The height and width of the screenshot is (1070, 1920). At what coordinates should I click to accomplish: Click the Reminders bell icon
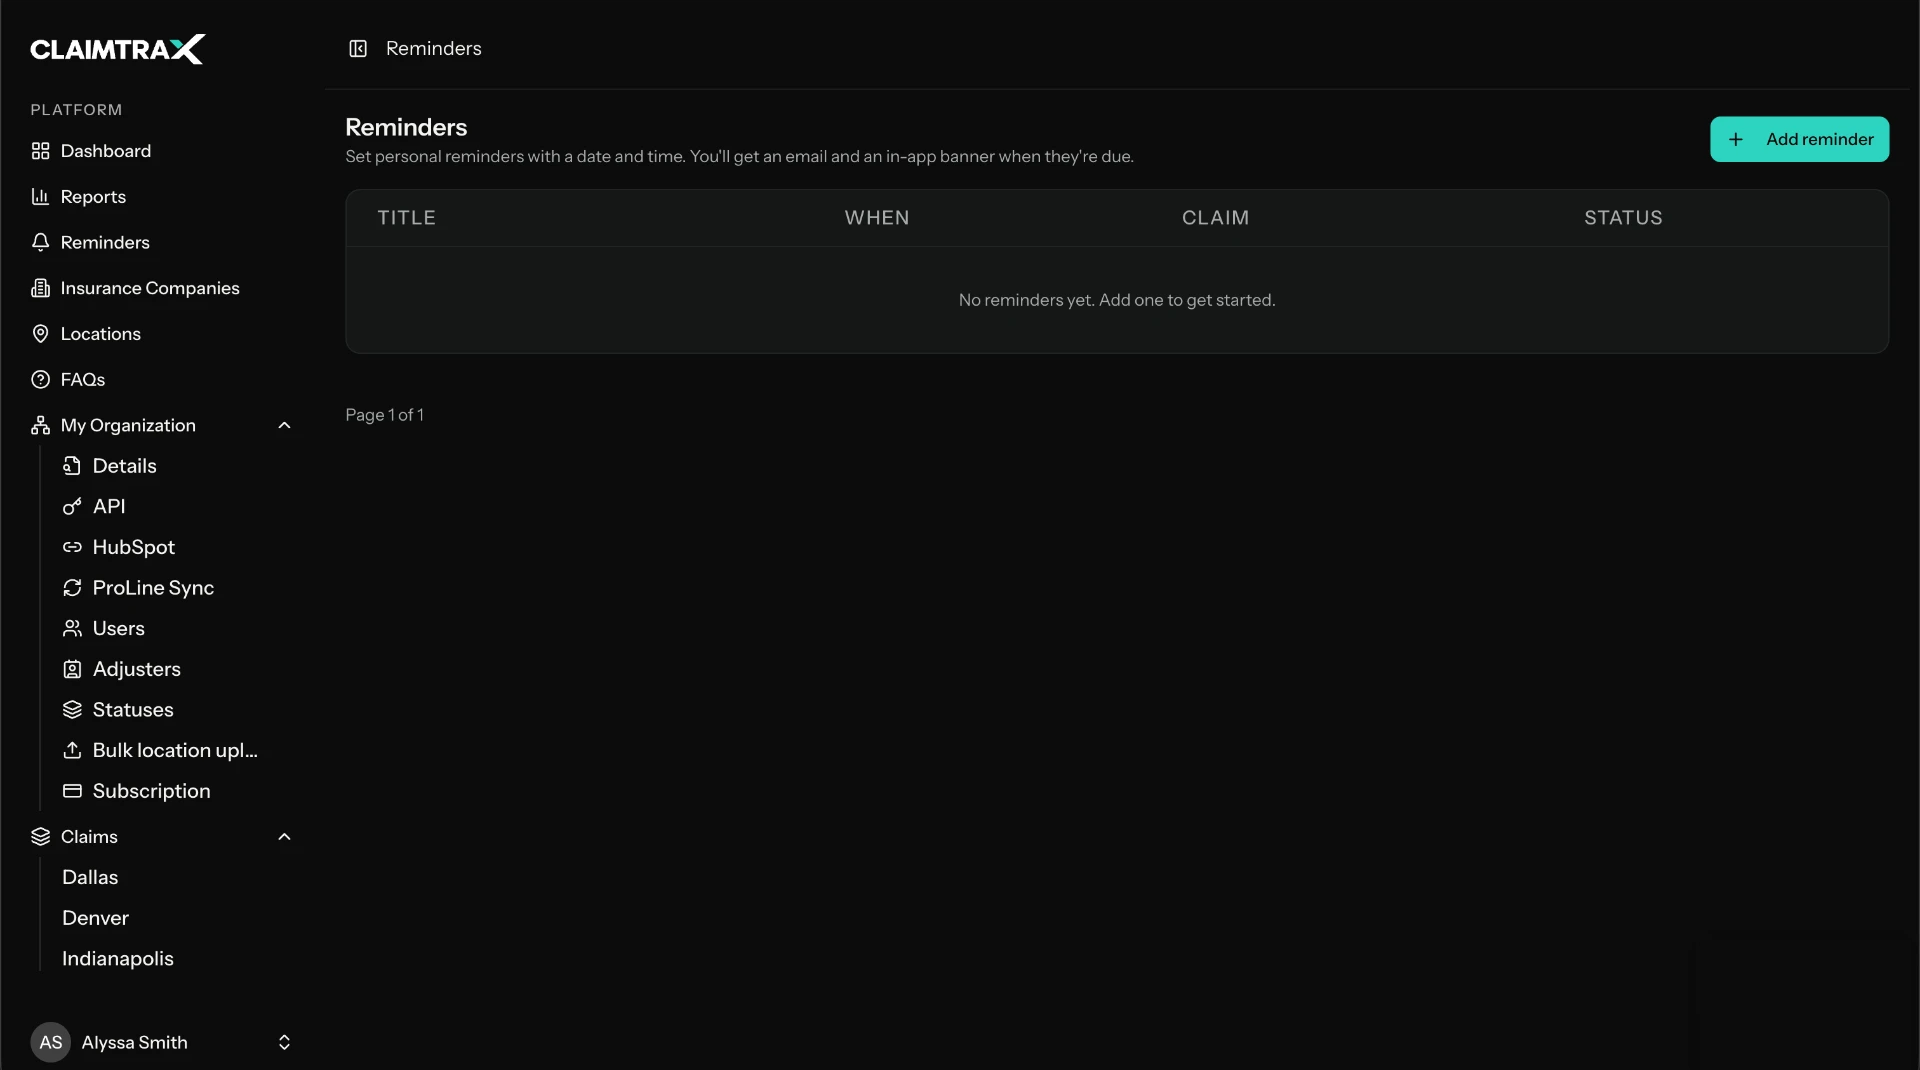(40, 242)
